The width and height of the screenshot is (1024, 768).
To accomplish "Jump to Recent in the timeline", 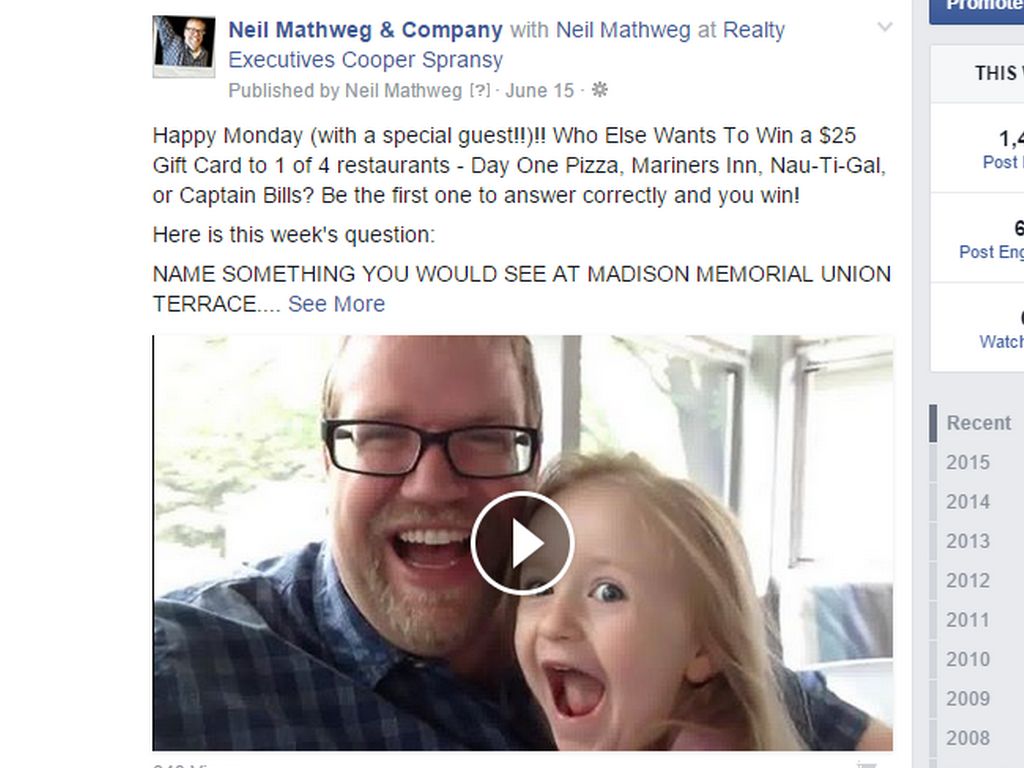I will pyautogui.click(x=978, y=423).
